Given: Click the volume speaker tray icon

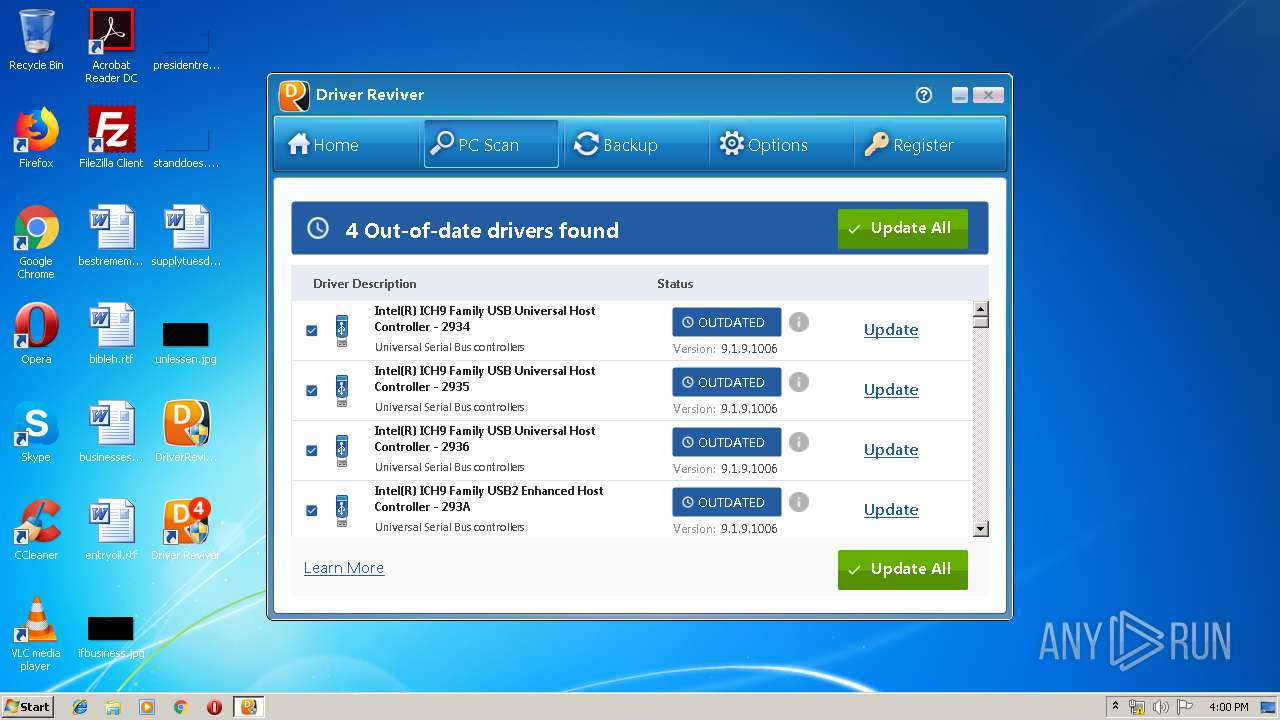Looking at the screenshot, I should tap(1161, 707).
